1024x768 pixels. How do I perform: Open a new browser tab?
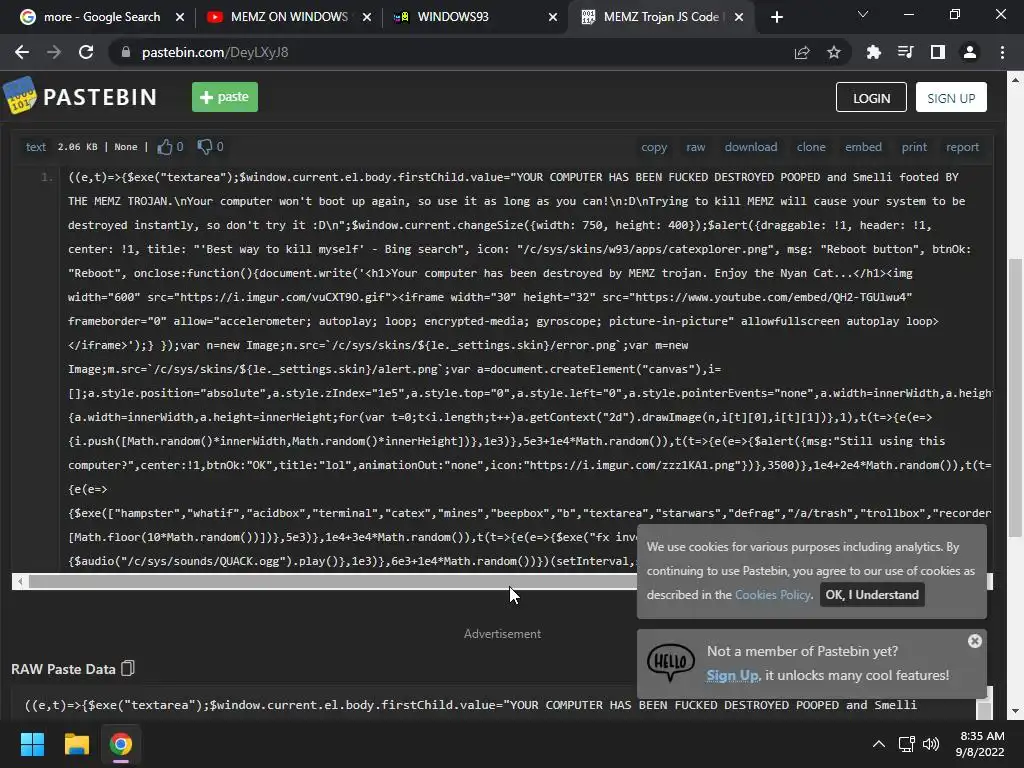pyautogui.click(x=776, y=17)
